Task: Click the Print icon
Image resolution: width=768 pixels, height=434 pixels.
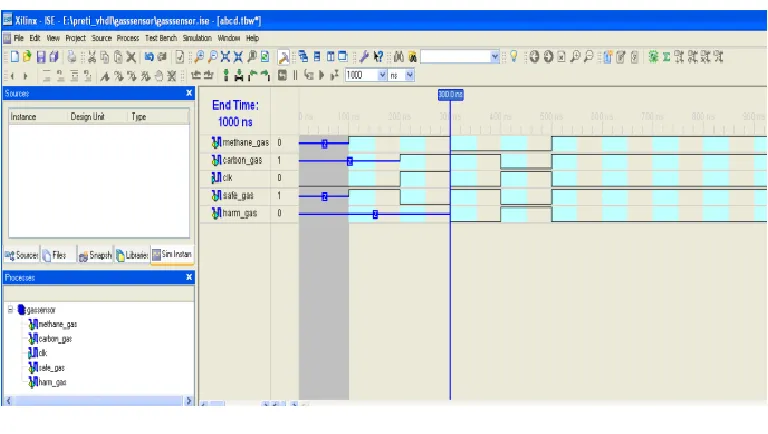Action: tap(72, 57)
